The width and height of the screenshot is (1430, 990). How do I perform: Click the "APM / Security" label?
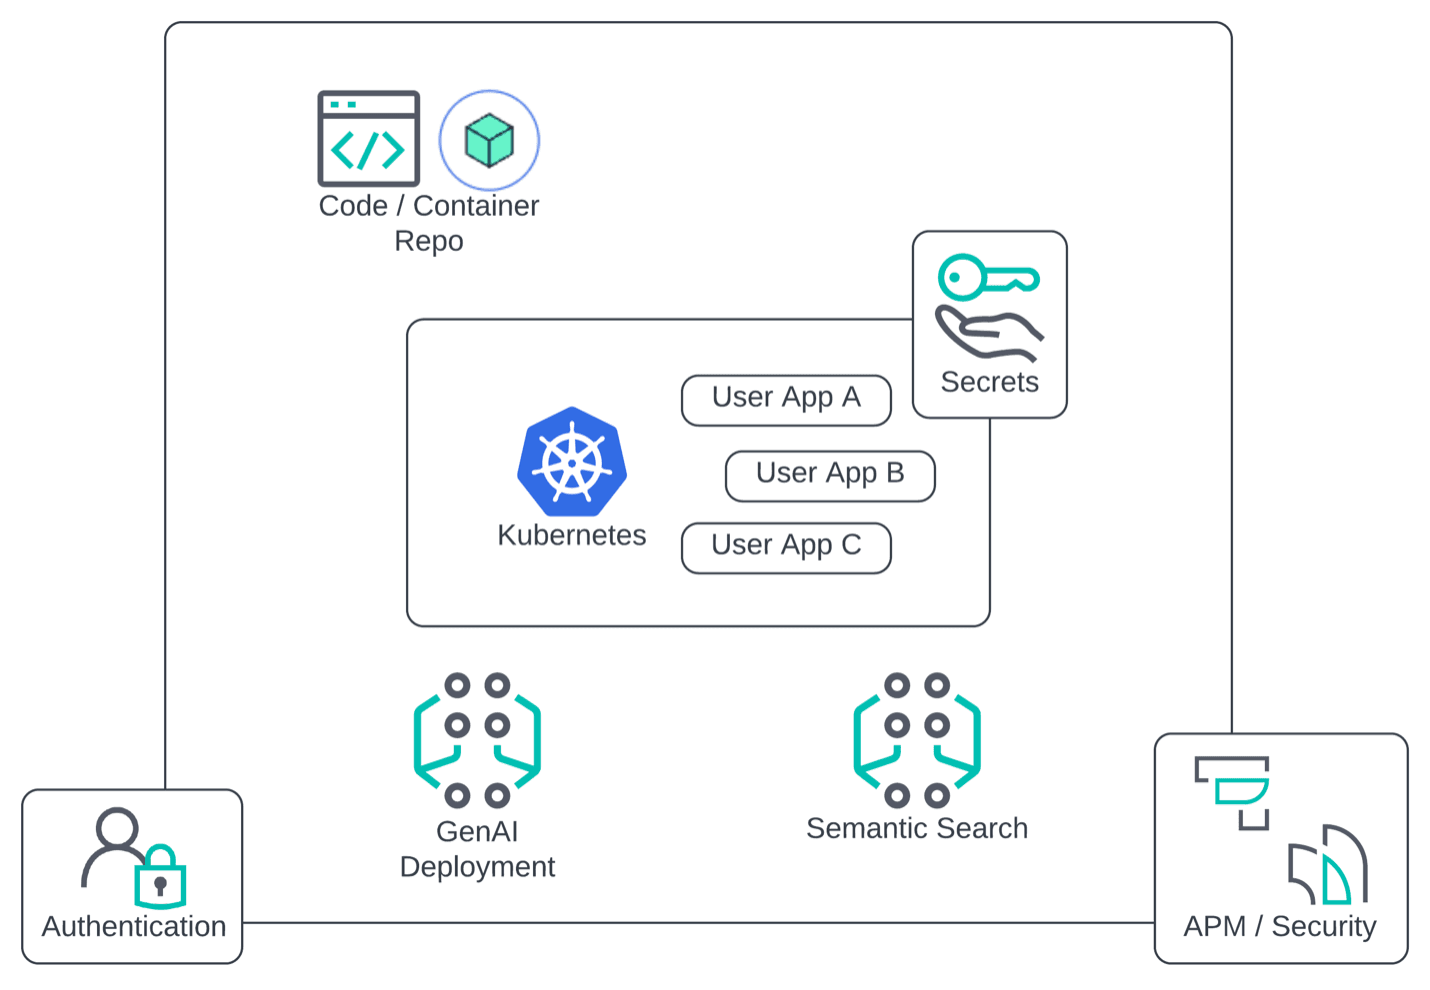tap(1280, 926)
